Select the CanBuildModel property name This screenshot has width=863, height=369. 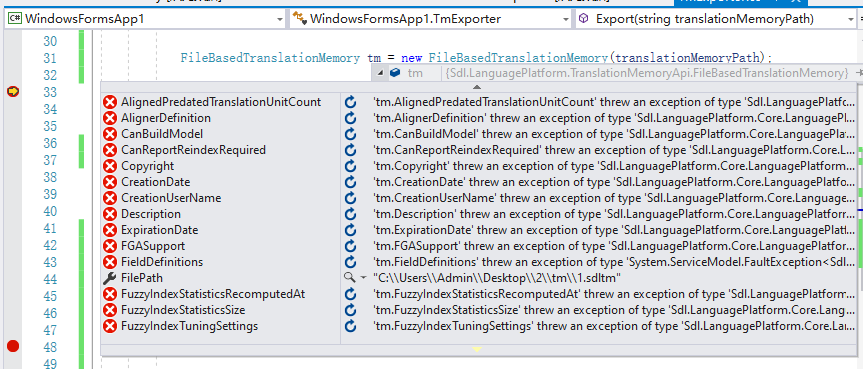pyautogui.click(x=162, y=134)
